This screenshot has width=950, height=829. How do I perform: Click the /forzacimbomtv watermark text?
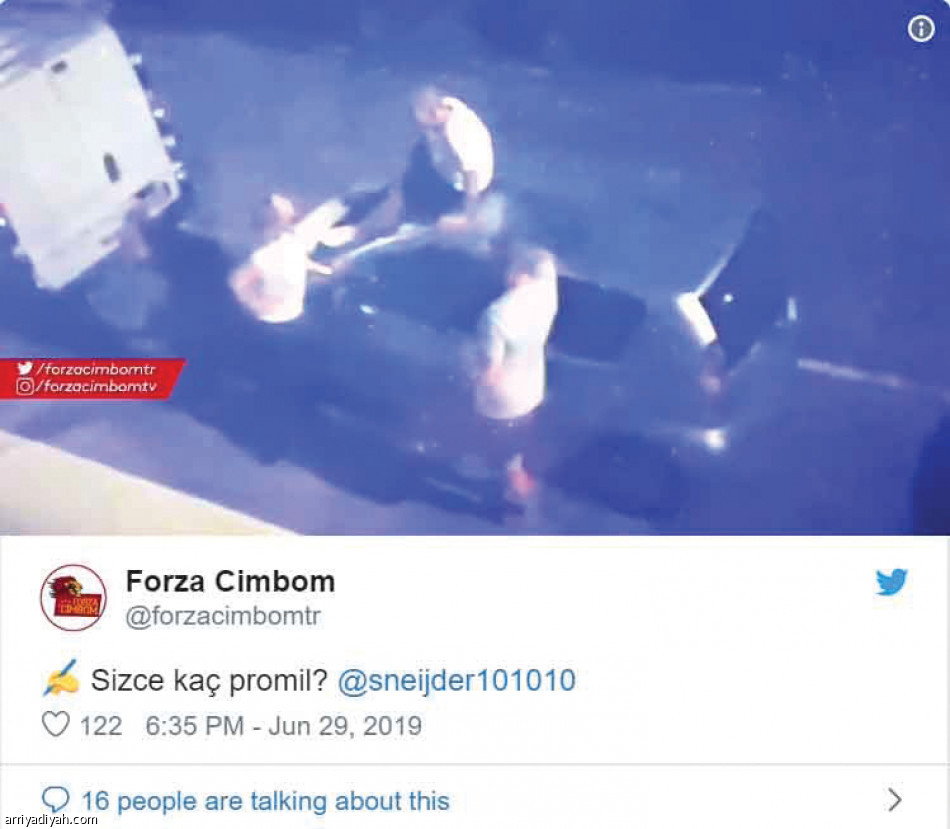coord(96,387)
